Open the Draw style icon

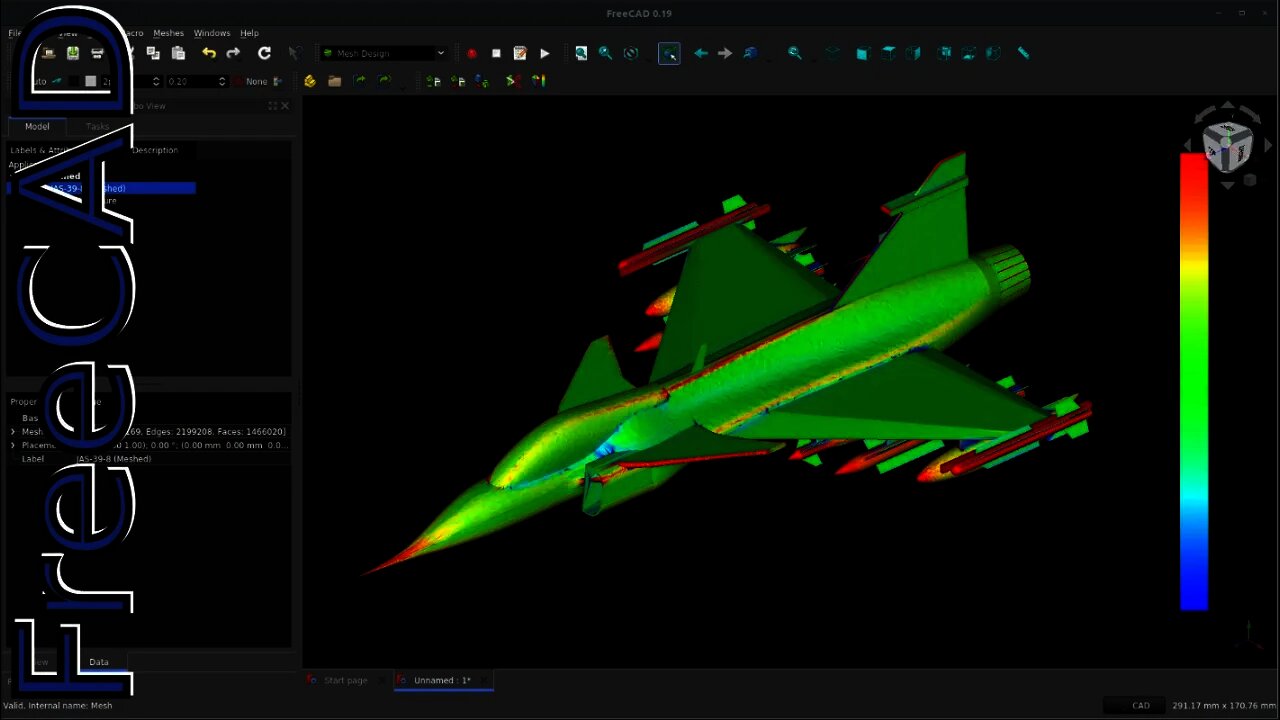point(631,53)
